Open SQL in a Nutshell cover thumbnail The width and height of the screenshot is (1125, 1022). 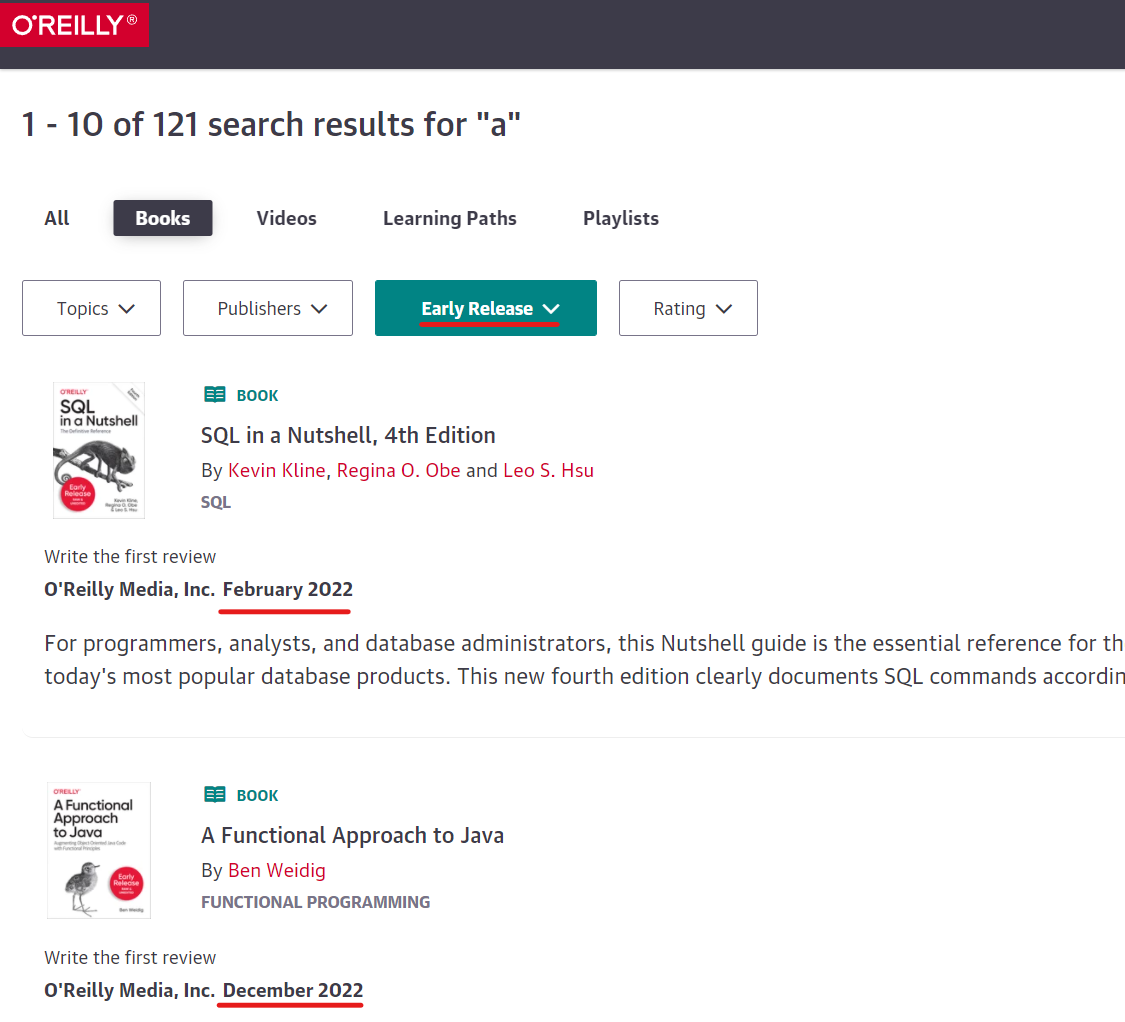click(99, 450)
